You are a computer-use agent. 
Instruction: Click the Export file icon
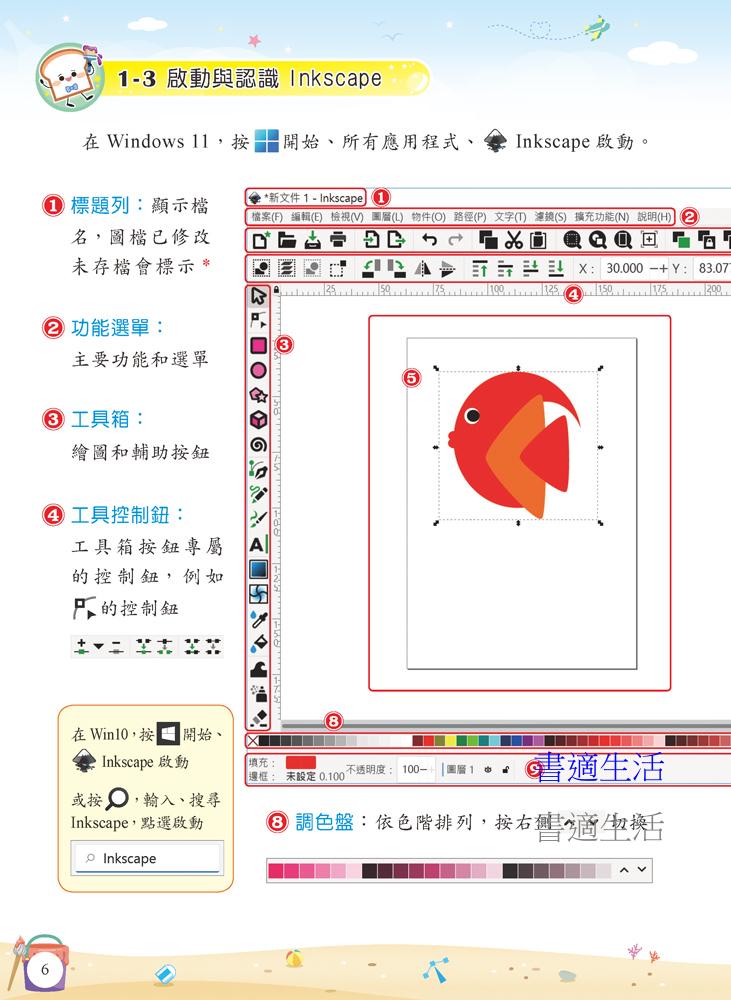click(396, 240)
